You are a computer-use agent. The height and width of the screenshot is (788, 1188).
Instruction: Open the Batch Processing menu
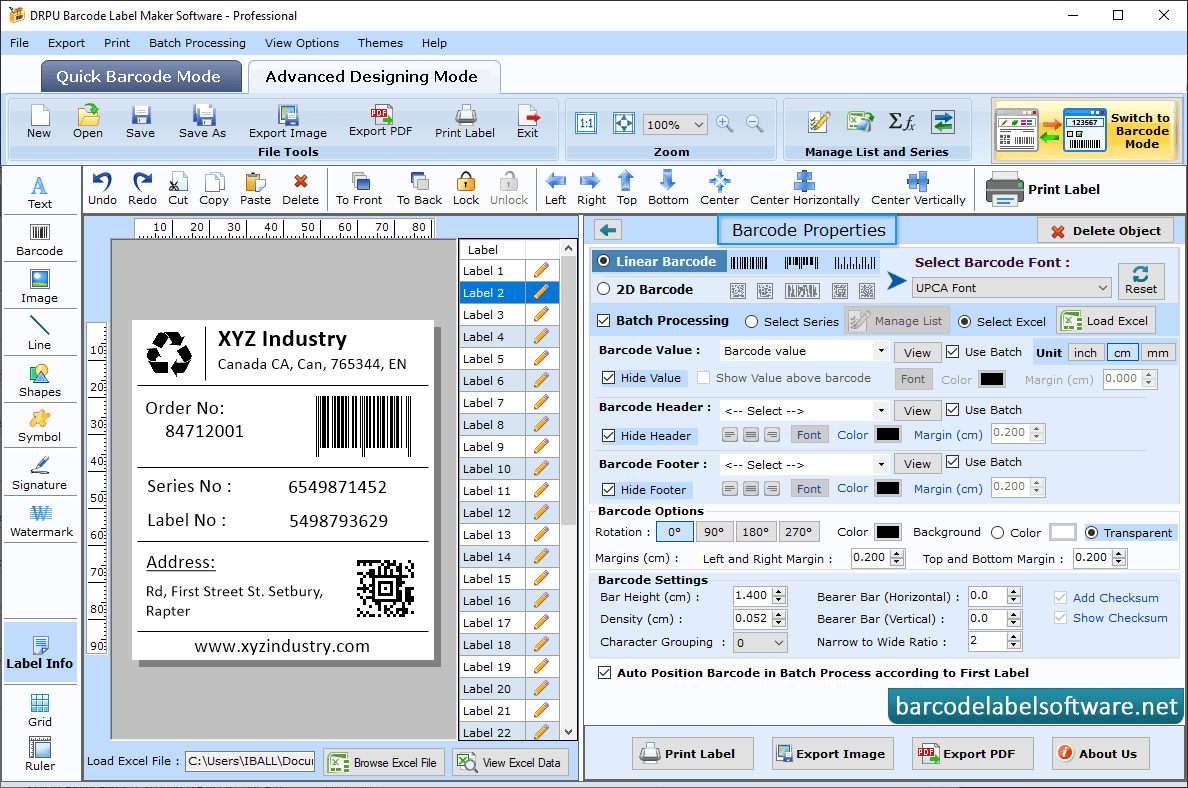click(x=197, y=43)
